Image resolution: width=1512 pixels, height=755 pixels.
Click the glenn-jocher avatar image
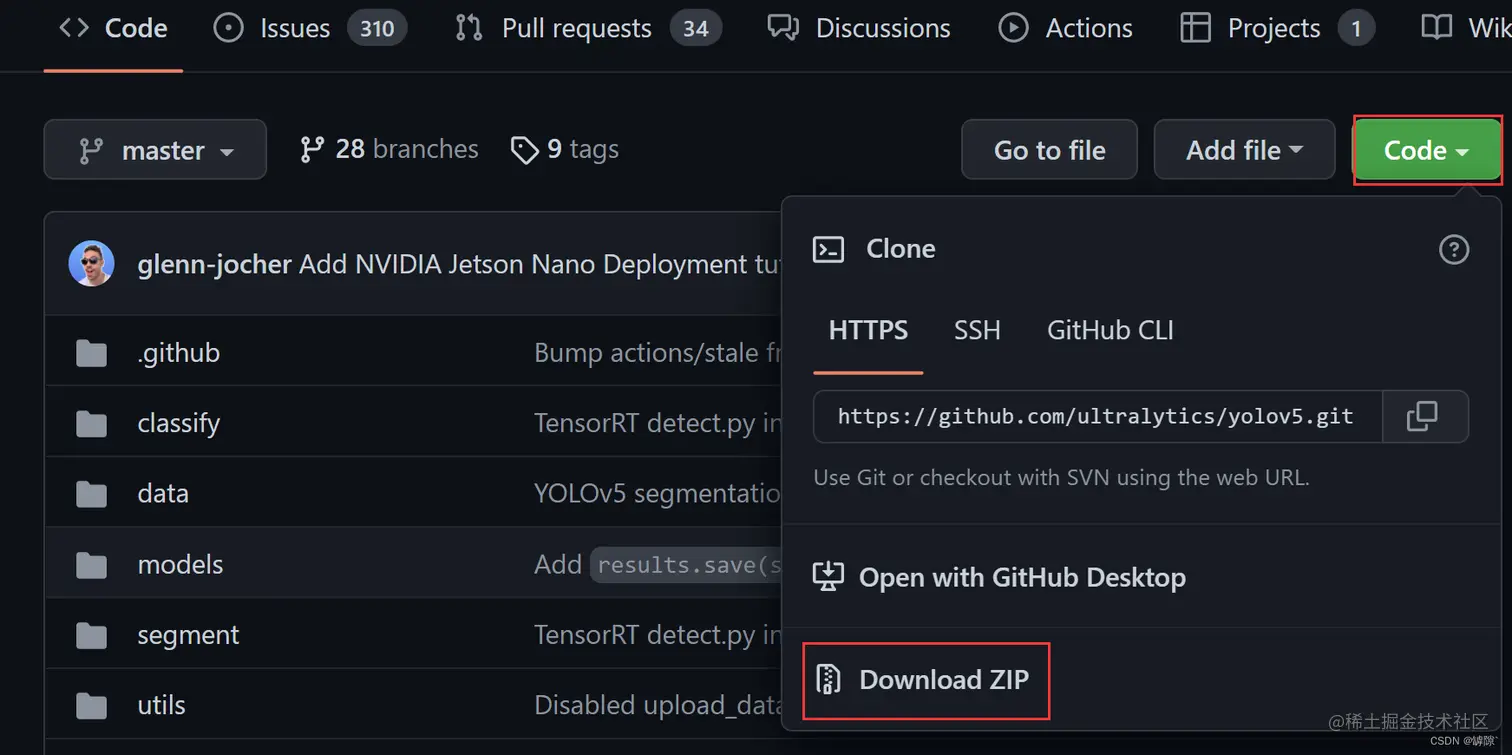tap(91, 264)
